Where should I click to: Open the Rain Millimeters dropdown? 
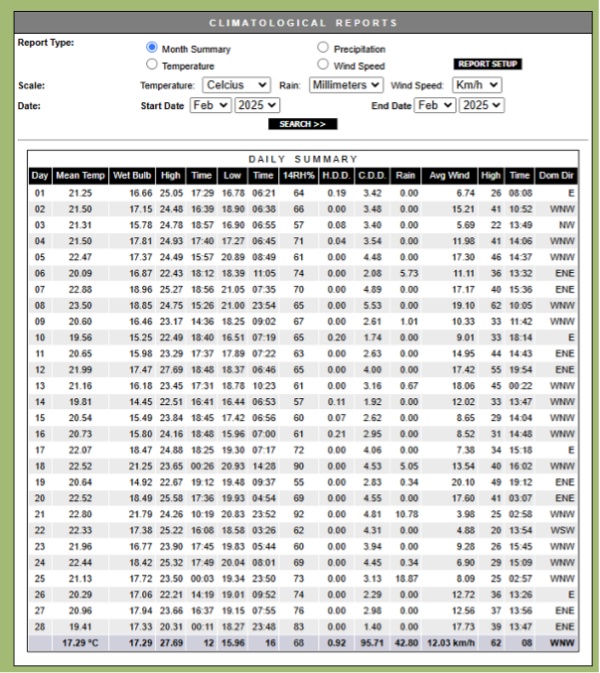[x=346, y=85]
